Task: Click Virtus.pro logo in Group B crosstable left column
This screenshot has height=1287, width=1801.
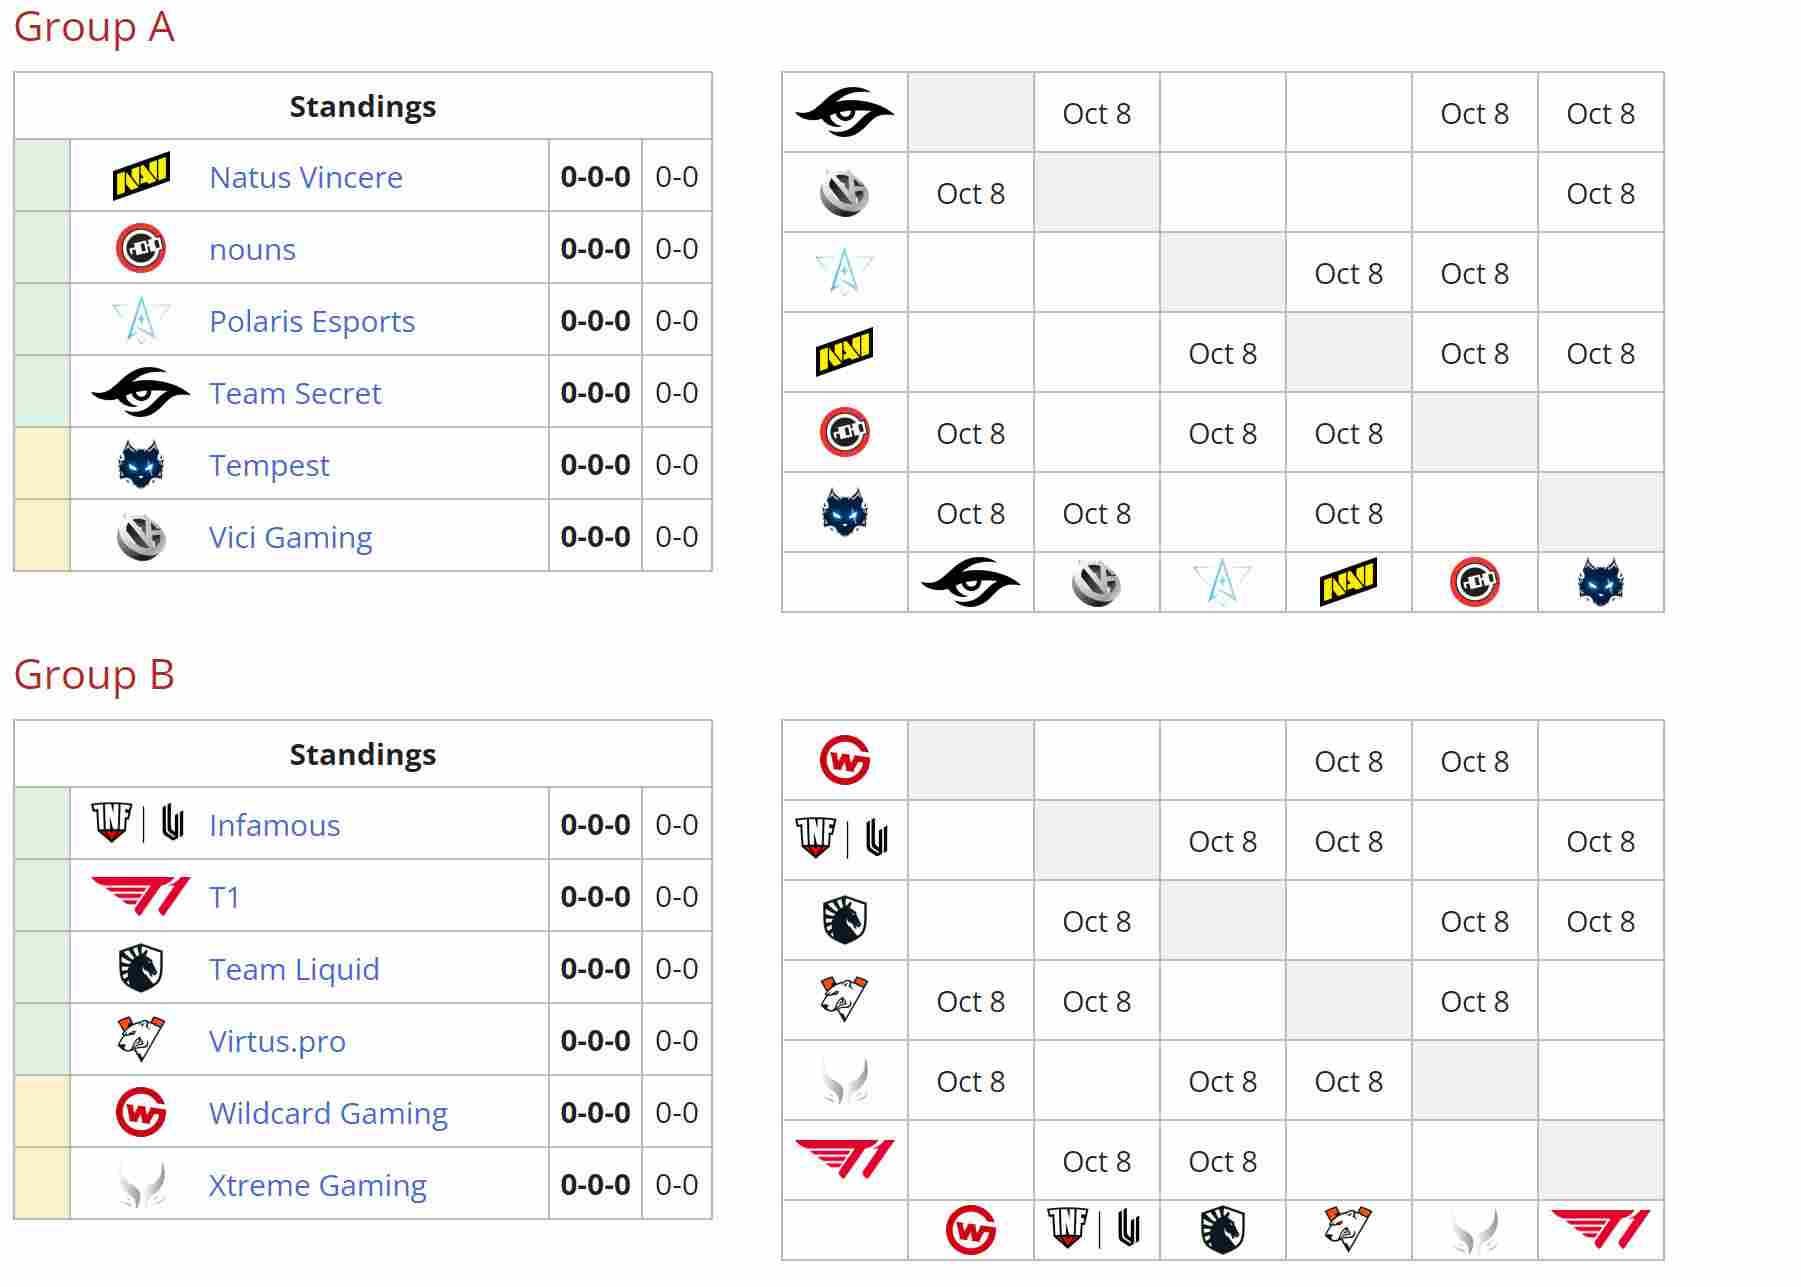Action: click(x=844, y=1000)
